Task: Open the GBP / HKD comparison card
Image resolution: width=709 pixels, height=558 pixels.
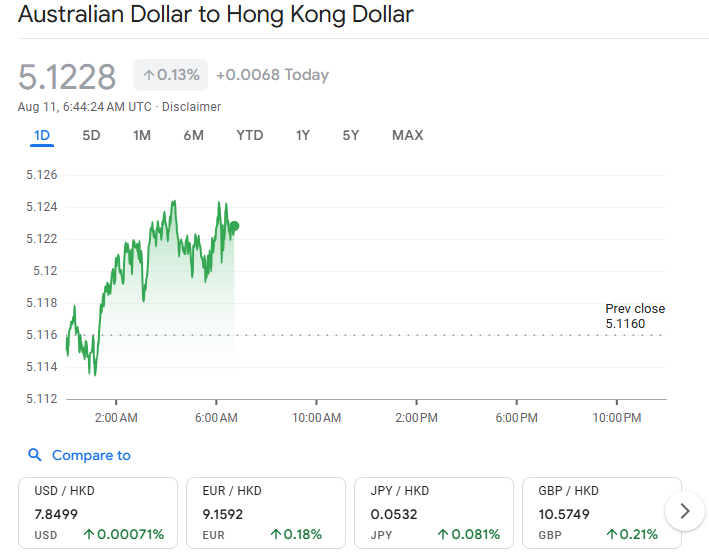Action: 601,512
